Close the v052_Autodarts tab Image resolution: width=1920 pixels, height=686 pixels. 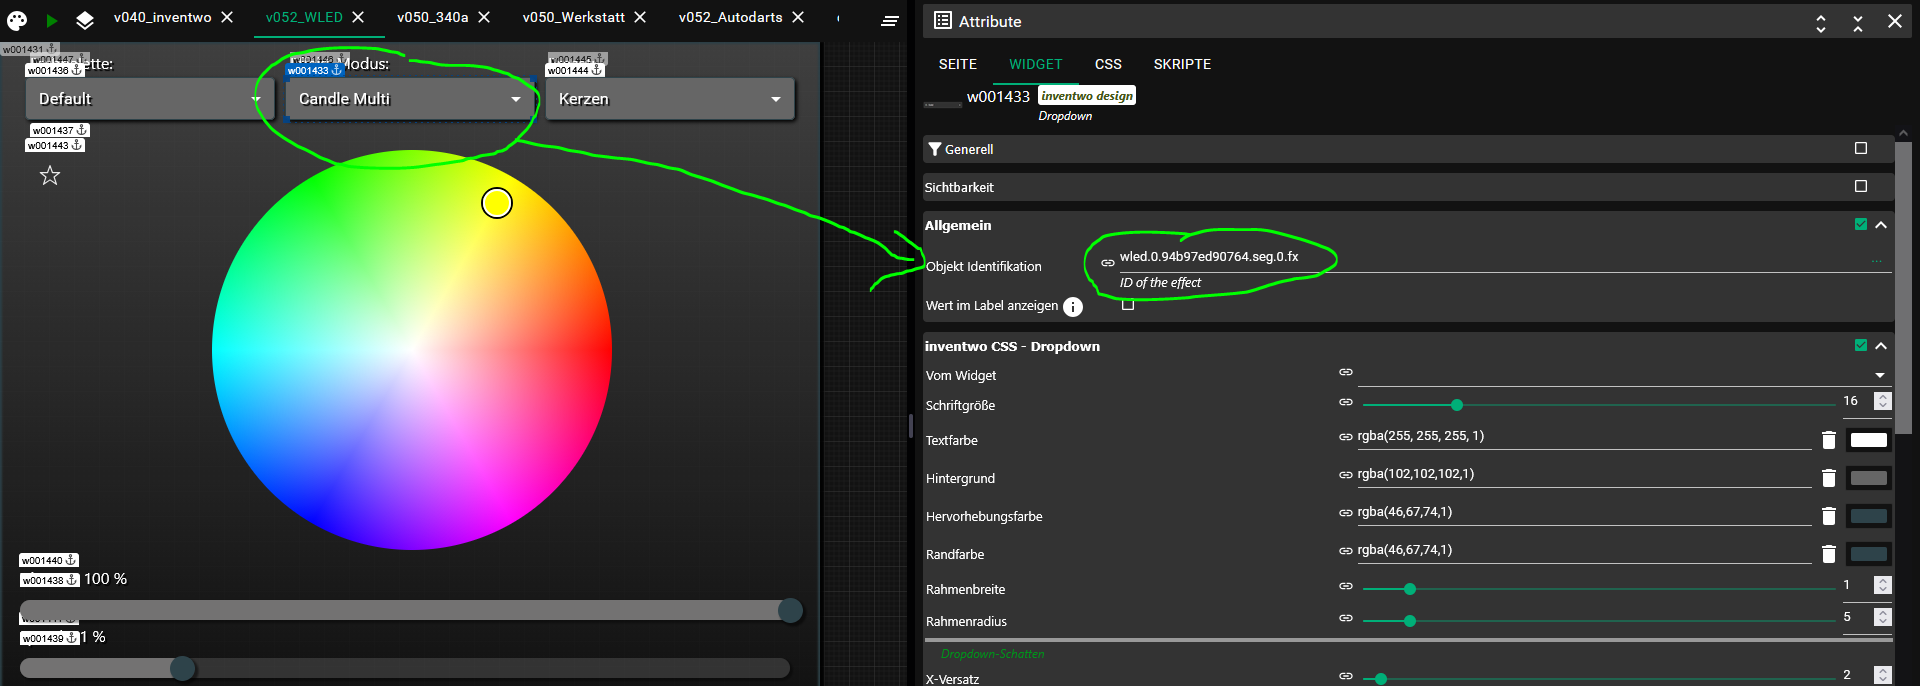[798, 17]
